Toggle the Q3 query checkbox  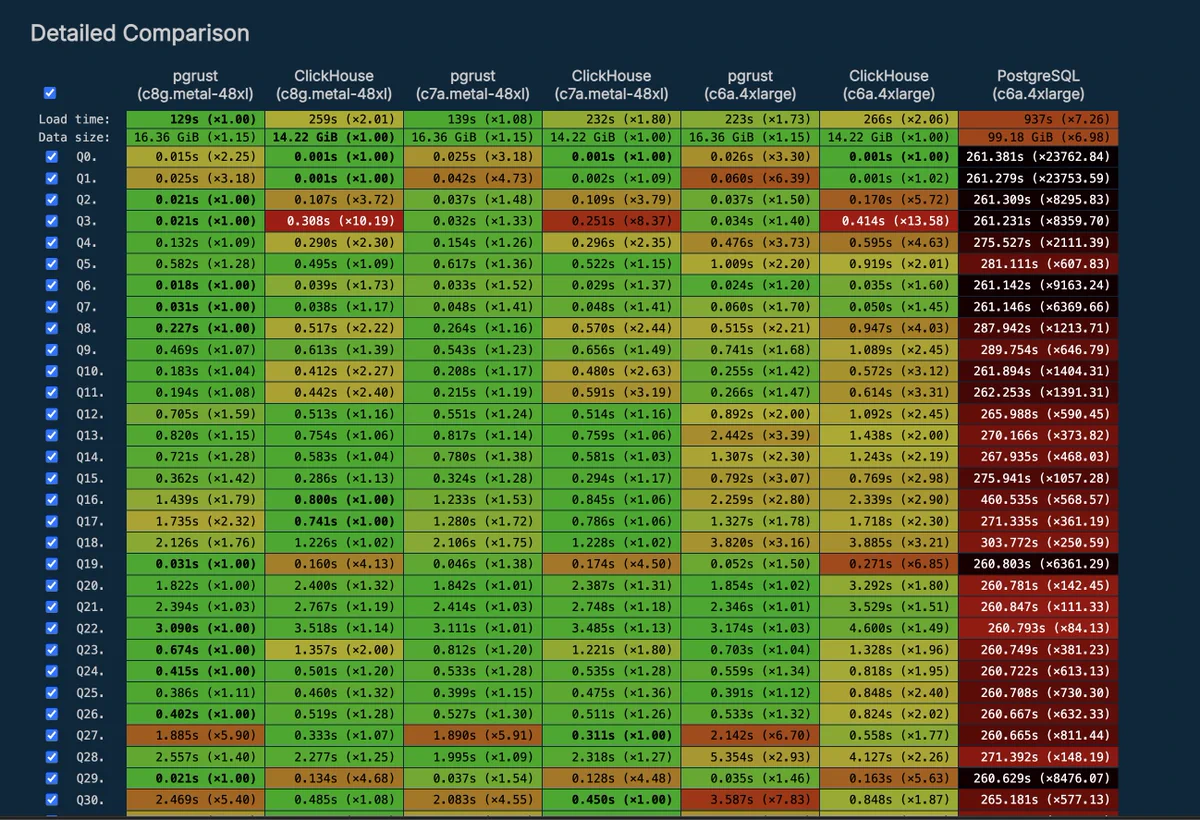pos(51,221)
